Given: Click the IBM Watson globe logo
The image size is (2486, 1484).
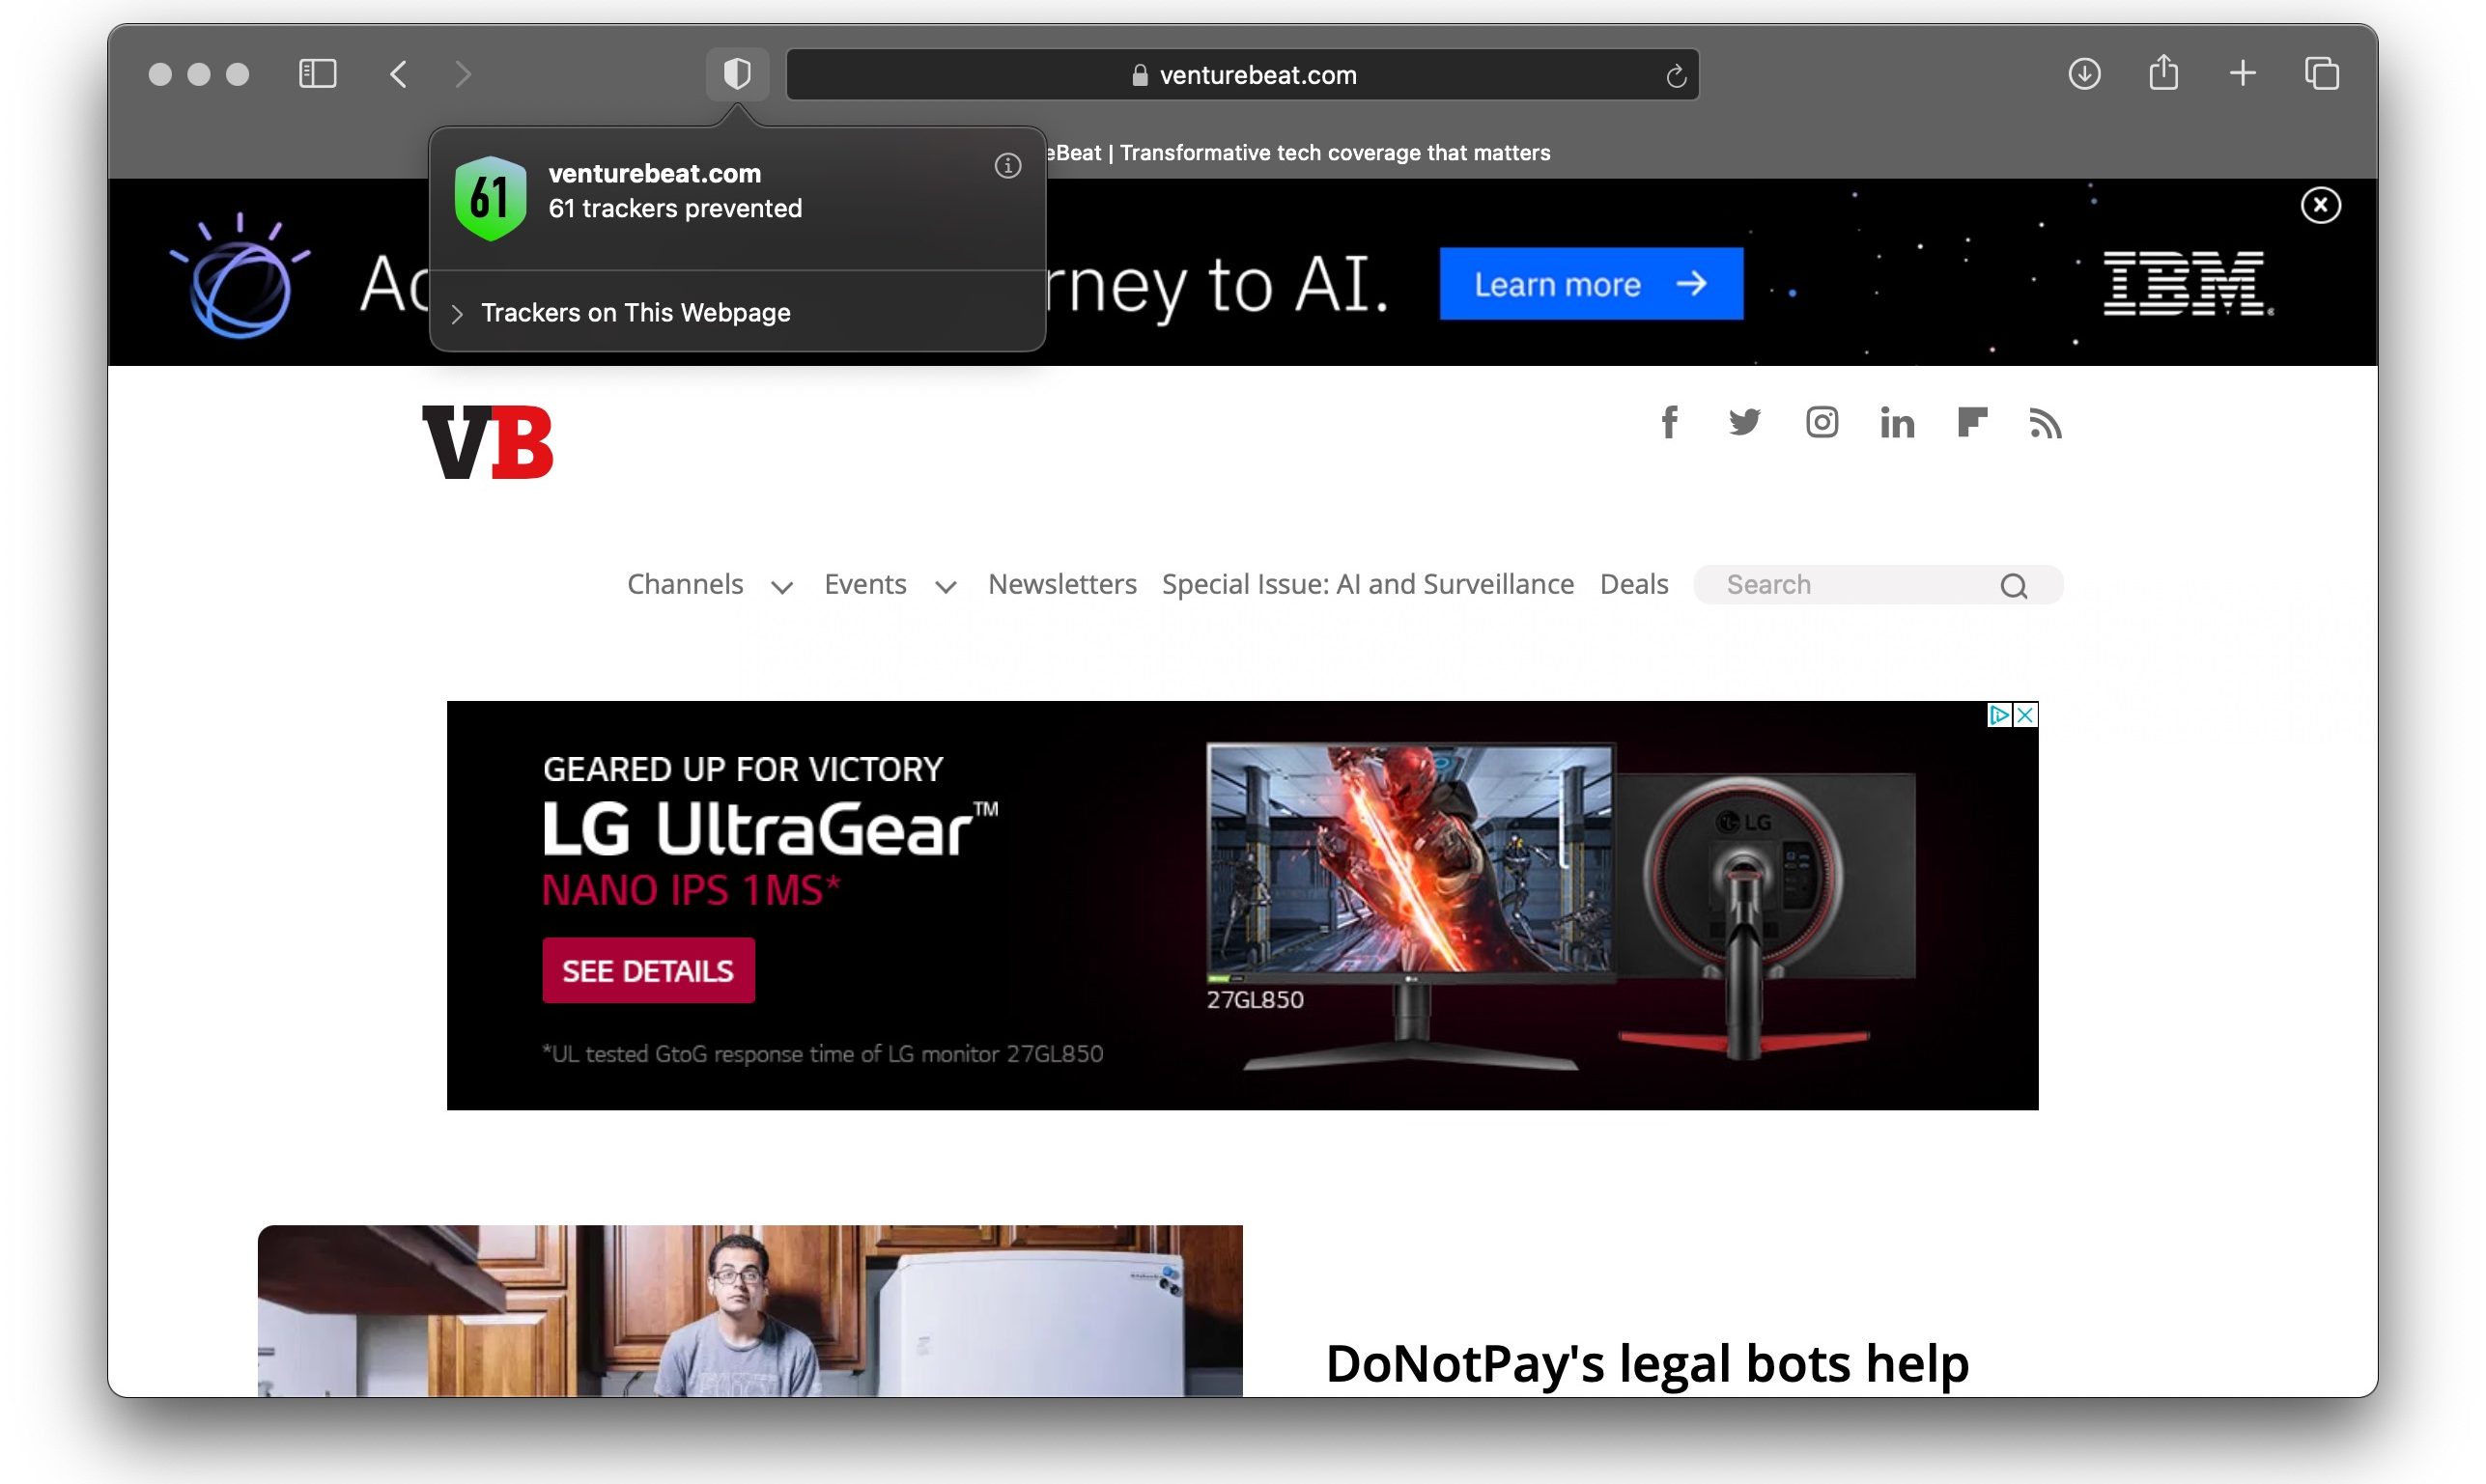Looking at the screenshot, I should 241,274.
